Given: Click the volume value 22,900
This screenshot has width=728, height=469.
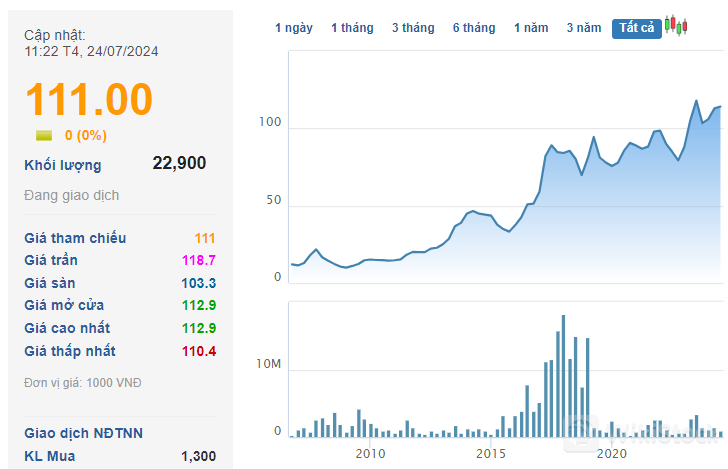Looking at the screenshot, I should [179, 163].
